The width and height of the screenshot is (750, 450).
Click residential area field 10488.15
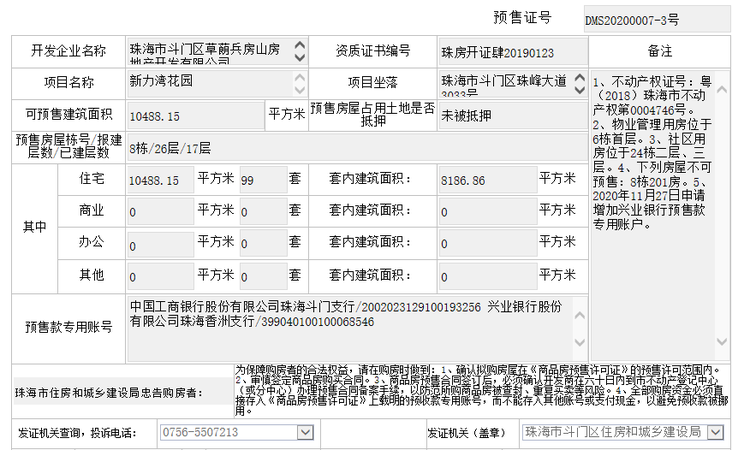click(160, 180)
